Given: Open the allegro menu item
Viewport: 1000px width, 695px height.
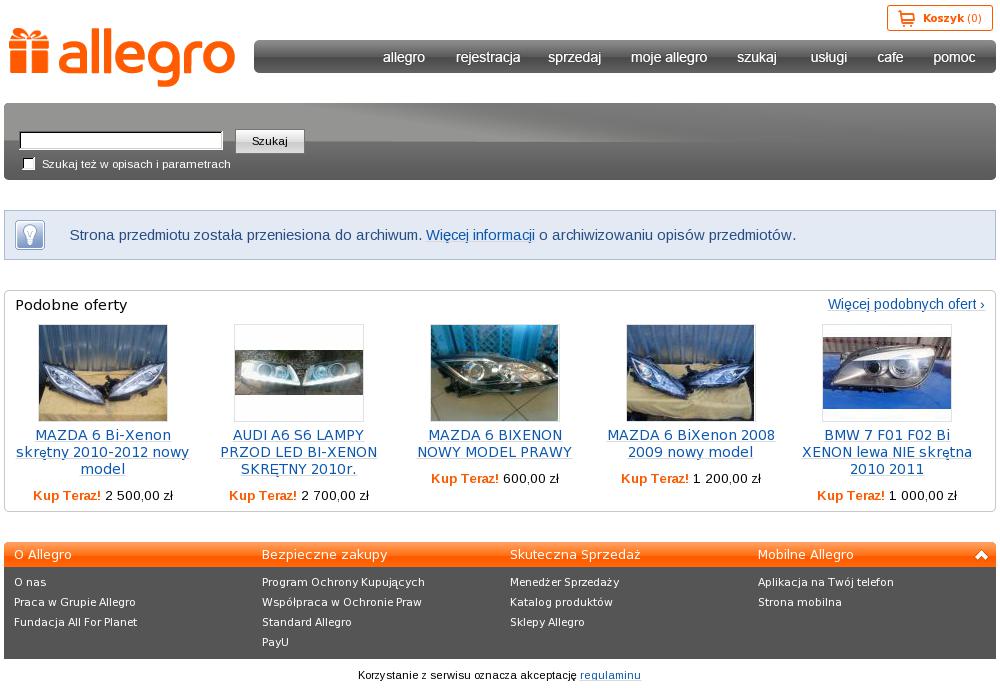Looking at the screenshot, I should 404,57.
